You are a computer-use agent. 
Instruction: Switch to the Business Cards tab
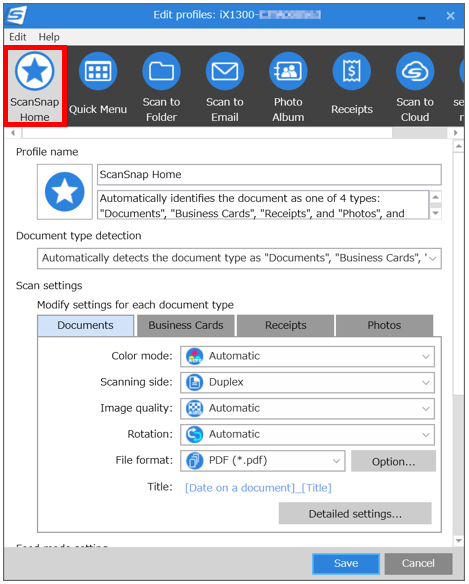tap(186, 326)
